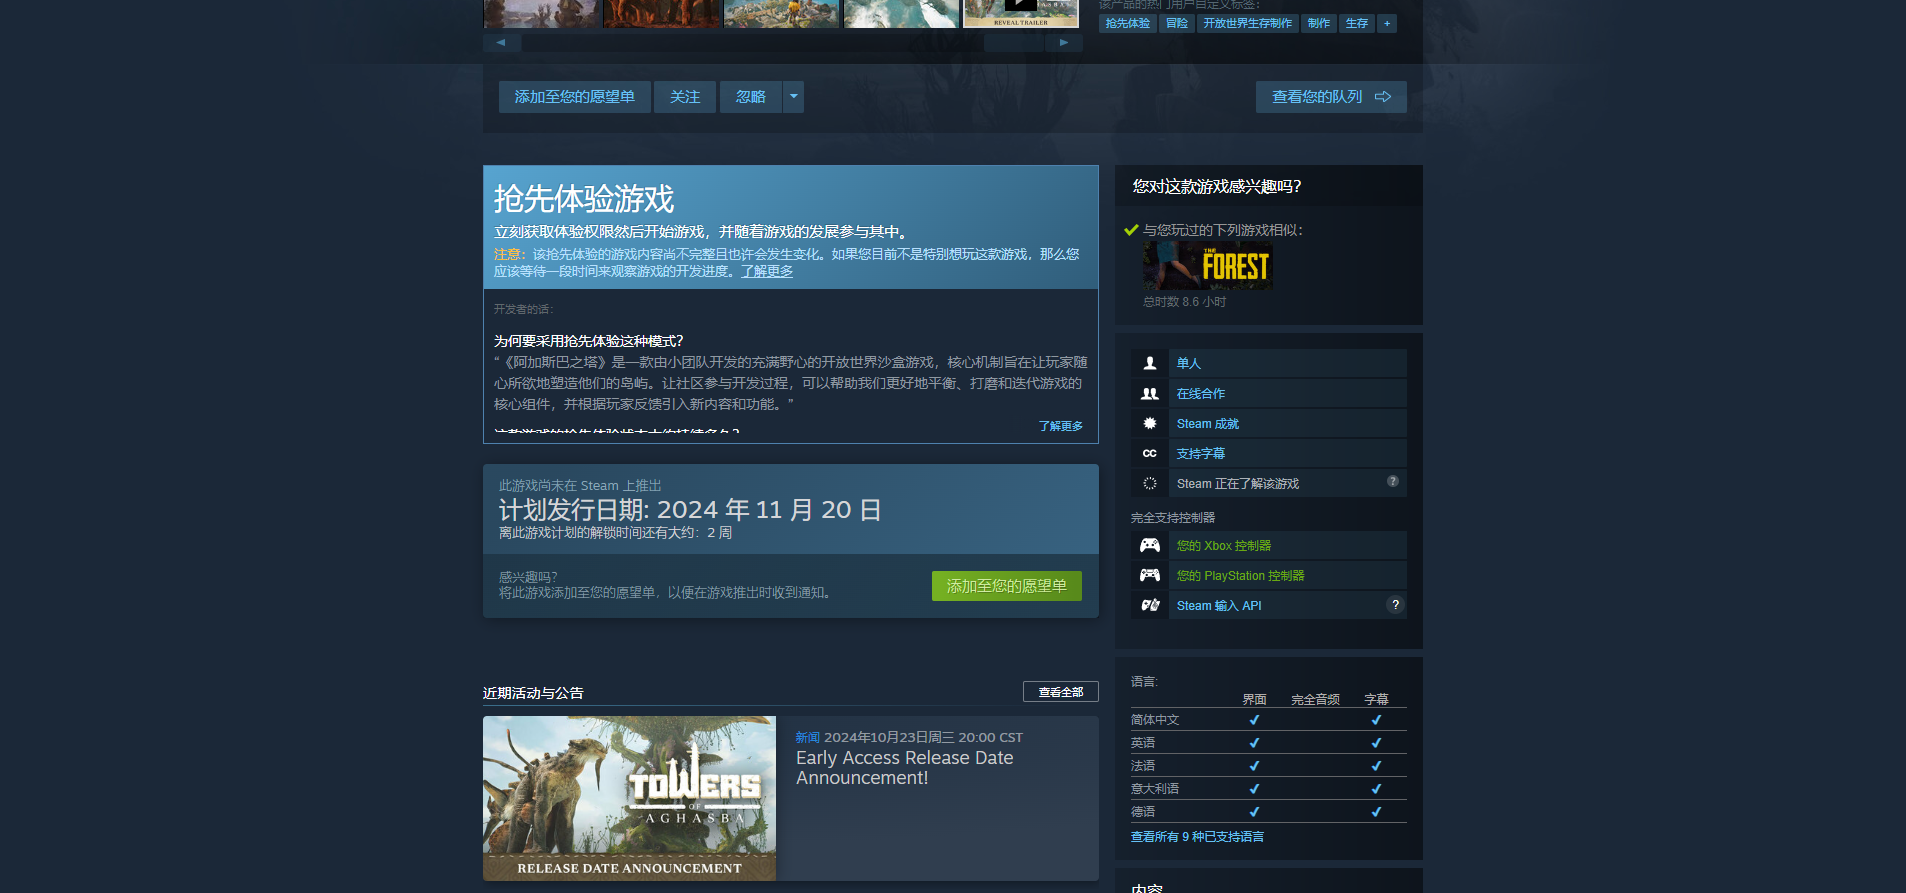Screen dimensions: 1906x893
Task: Open 查看您的队列 button
Action: [x=1331, y=97]
